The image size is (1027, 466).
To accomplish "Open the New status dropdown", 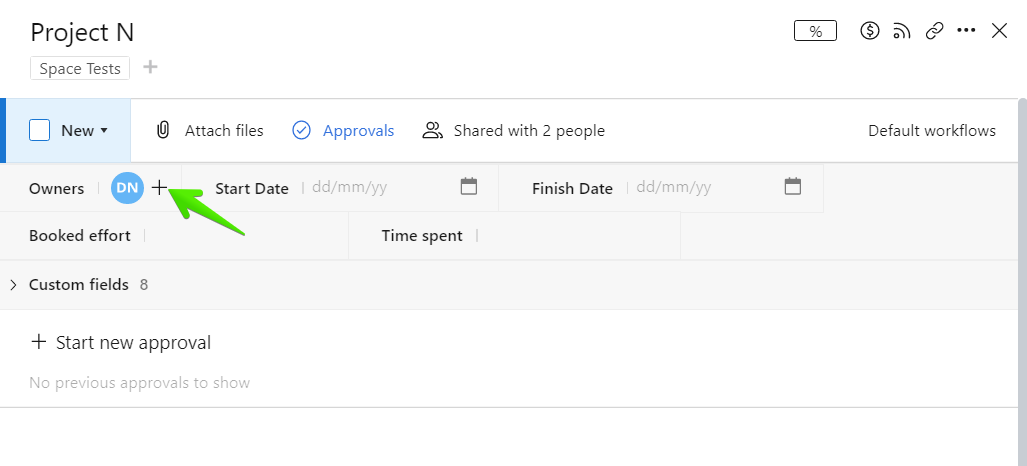I will coord(85,130).
